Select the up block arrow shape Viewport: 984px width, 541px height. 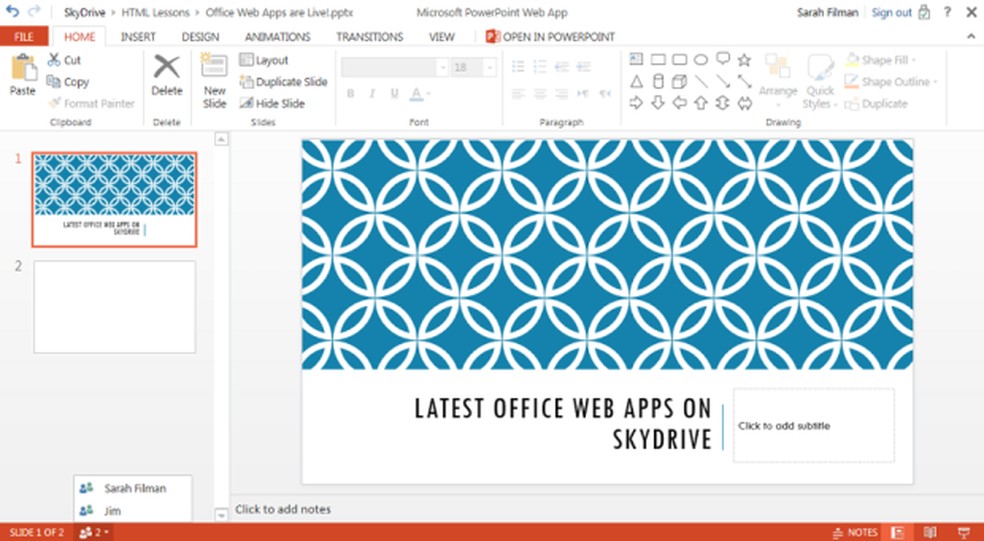[701, 103]
